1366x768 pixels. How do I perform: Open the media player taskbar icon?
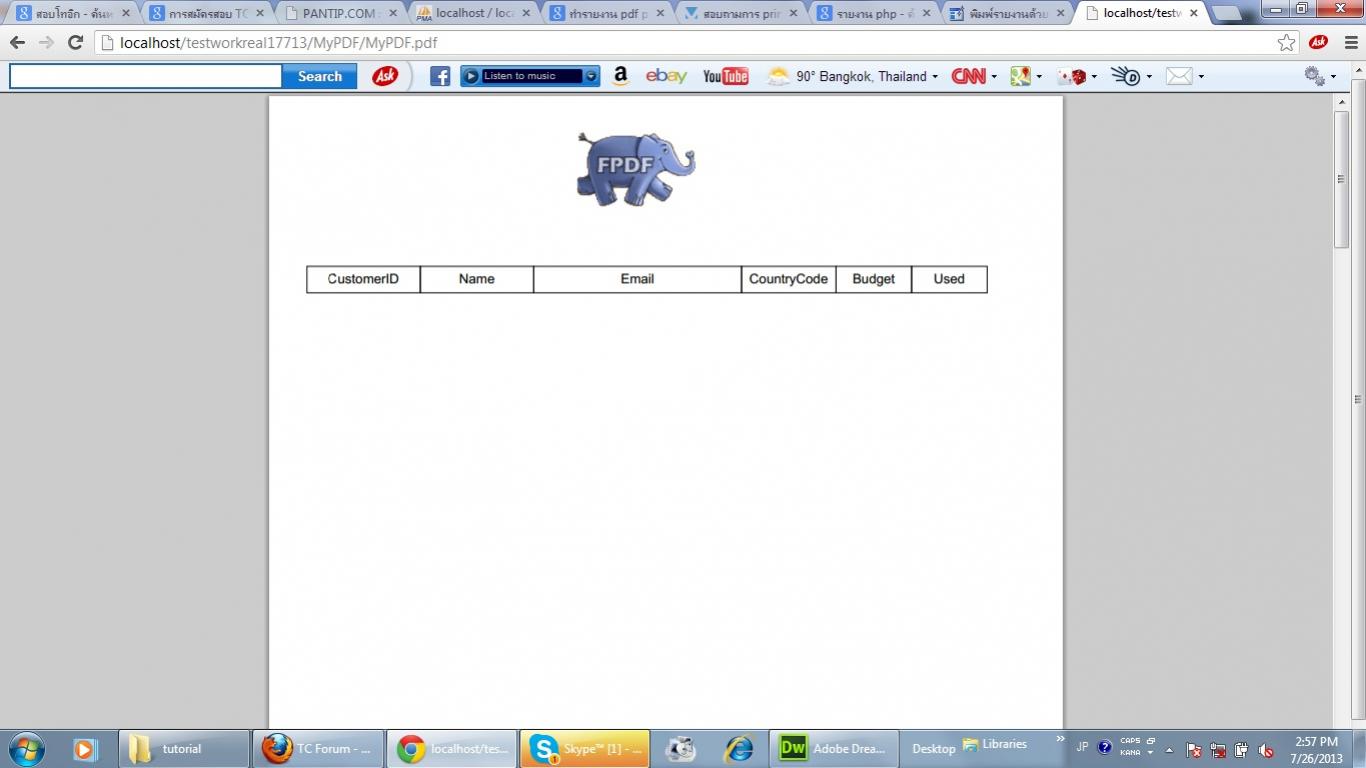click(x=85, y=749)
